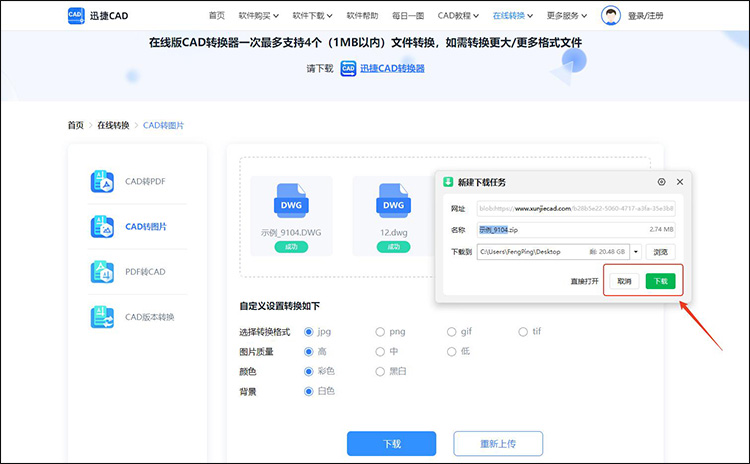Select tif format radio button
The height and width of the screenshot is (464, 750).
pyautogui.click(x=523, y=331)
